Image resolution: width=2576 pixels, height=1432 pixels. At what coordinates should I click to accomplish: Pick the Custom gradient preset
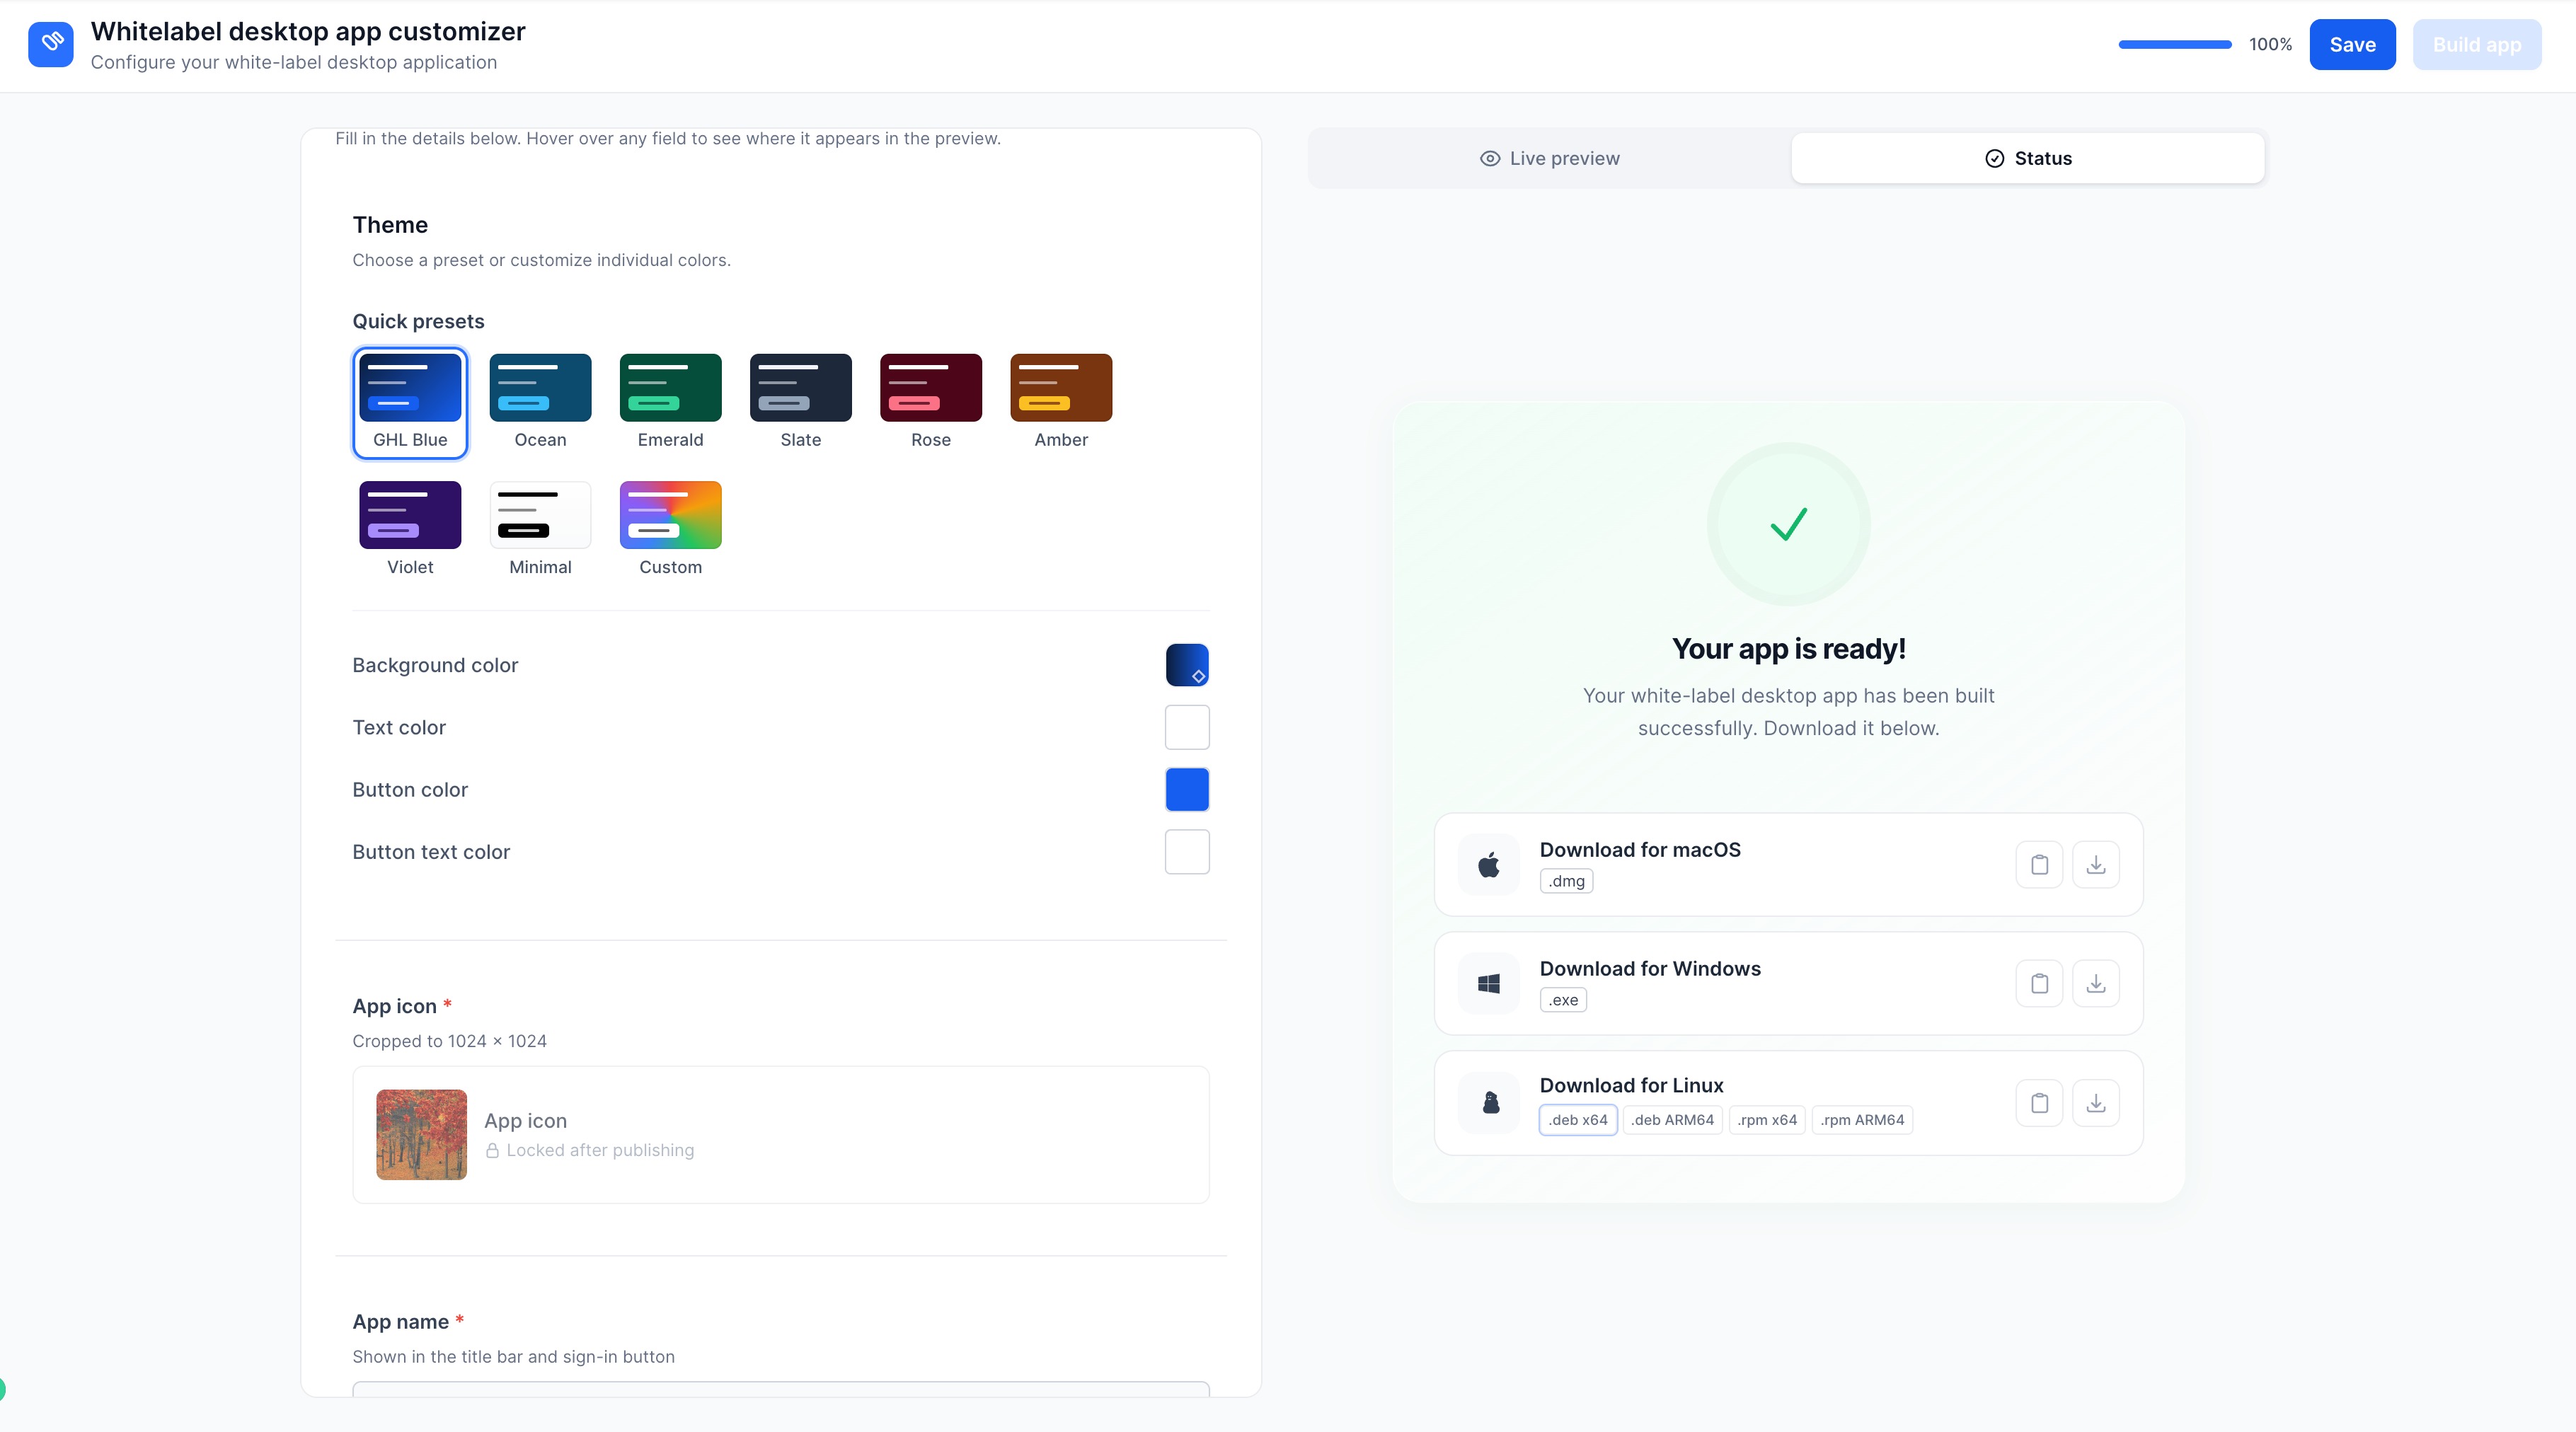point(670,515)
